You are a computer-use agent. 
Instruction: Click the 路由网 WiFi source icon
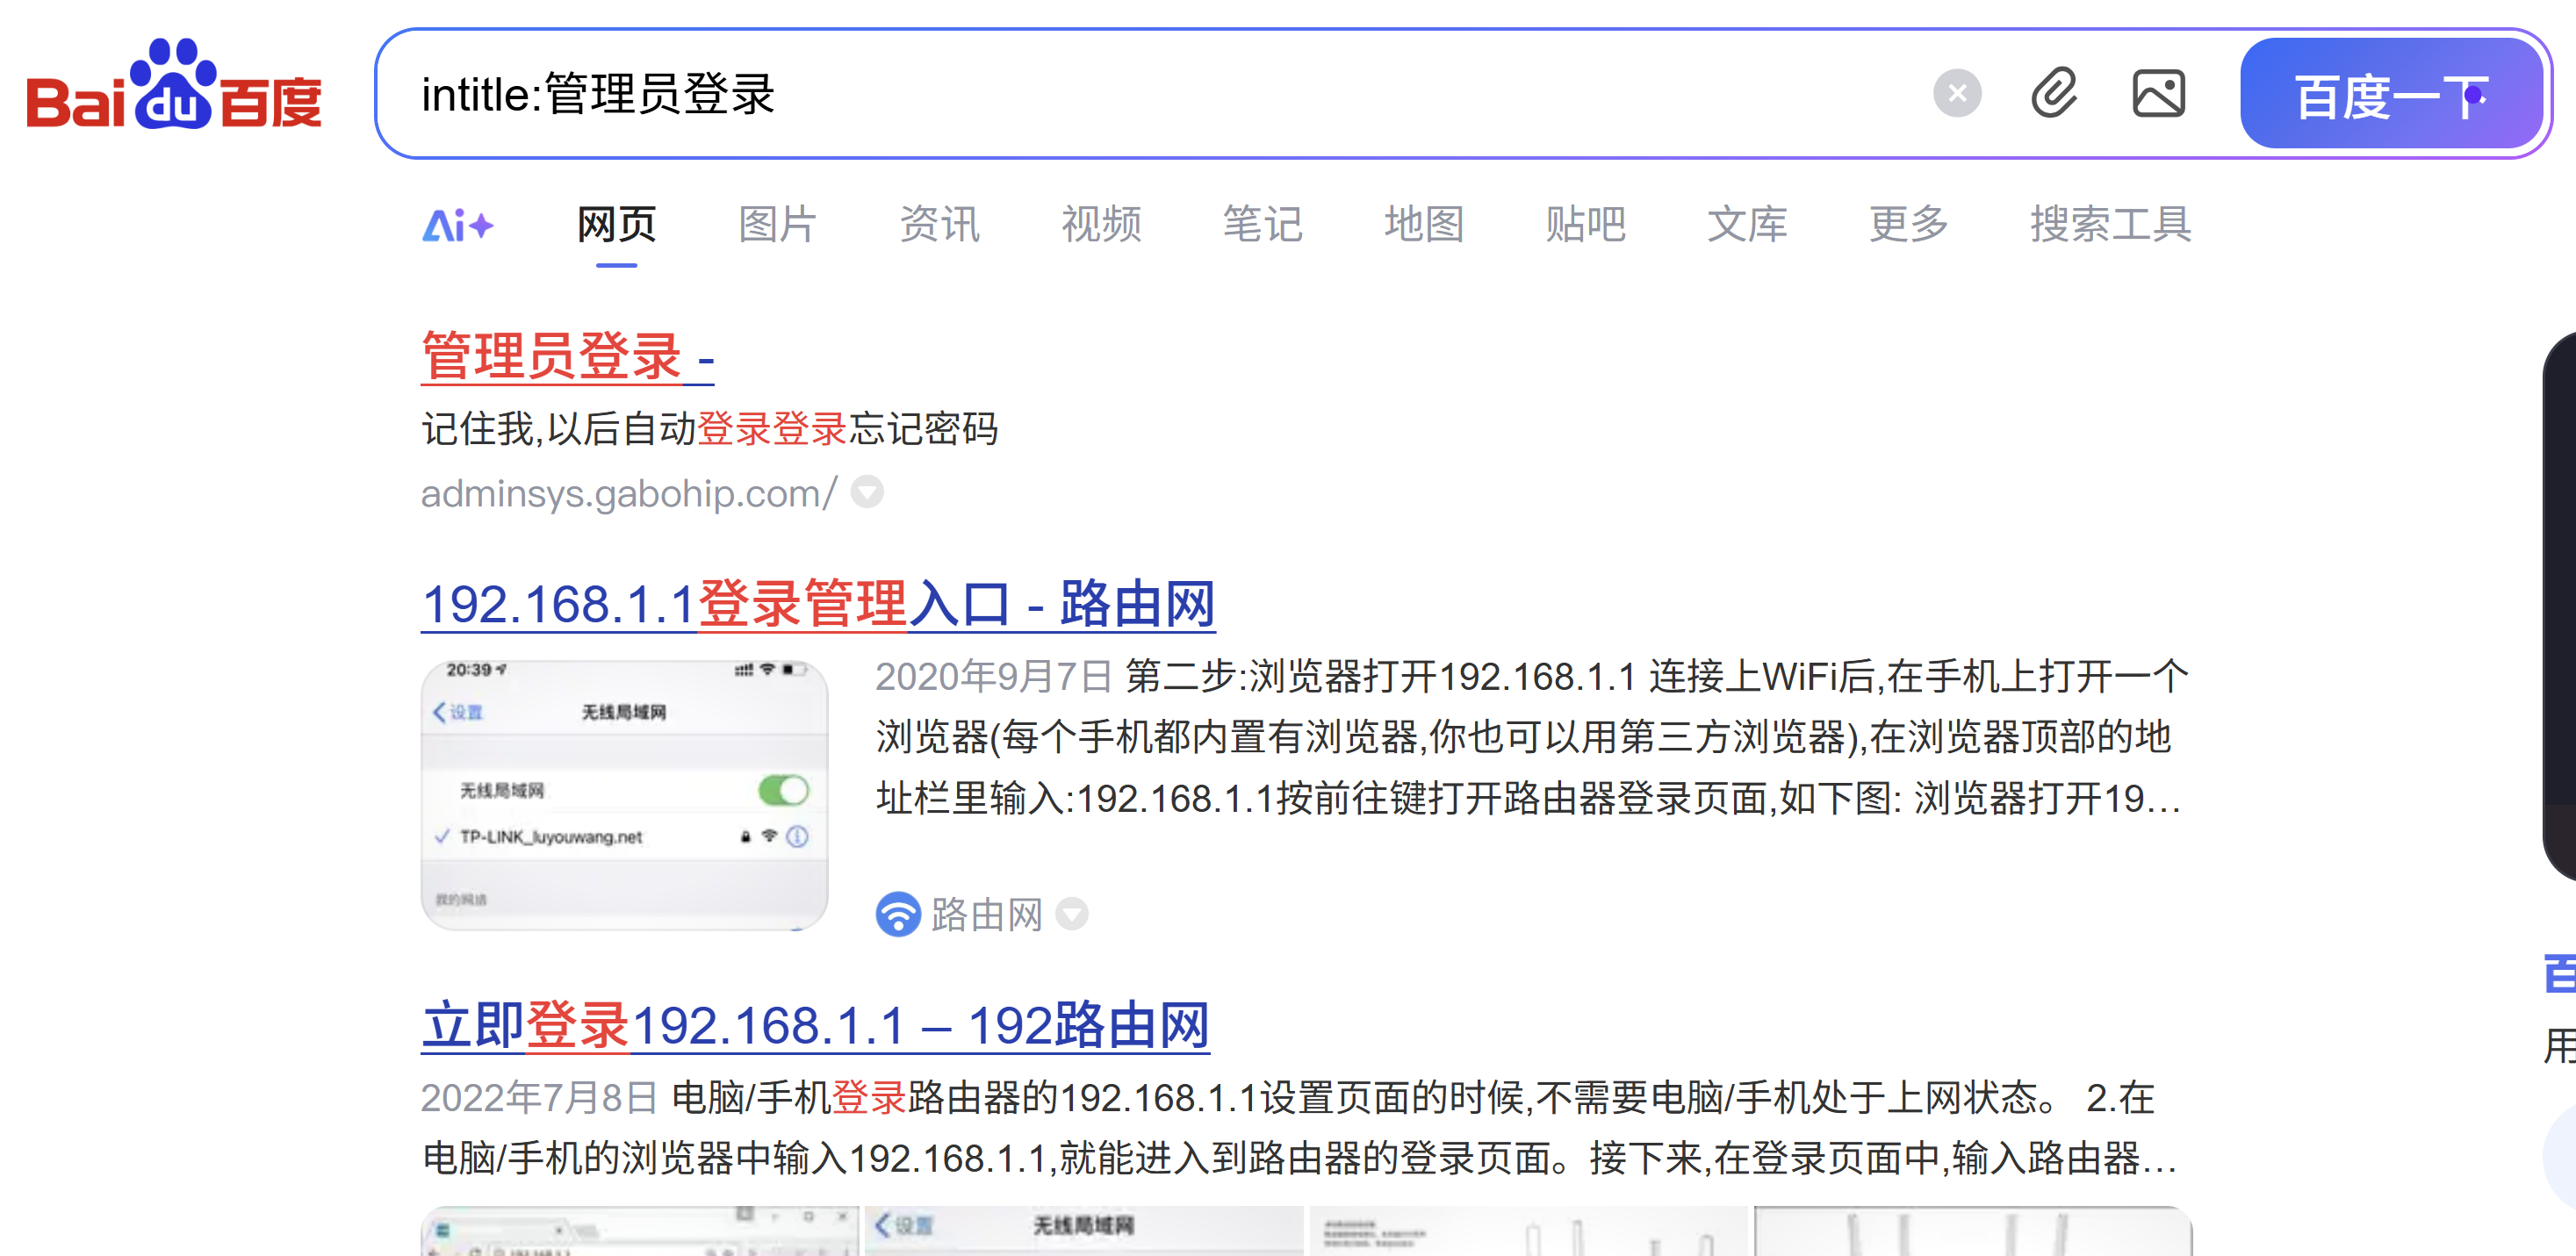point(898,914)
